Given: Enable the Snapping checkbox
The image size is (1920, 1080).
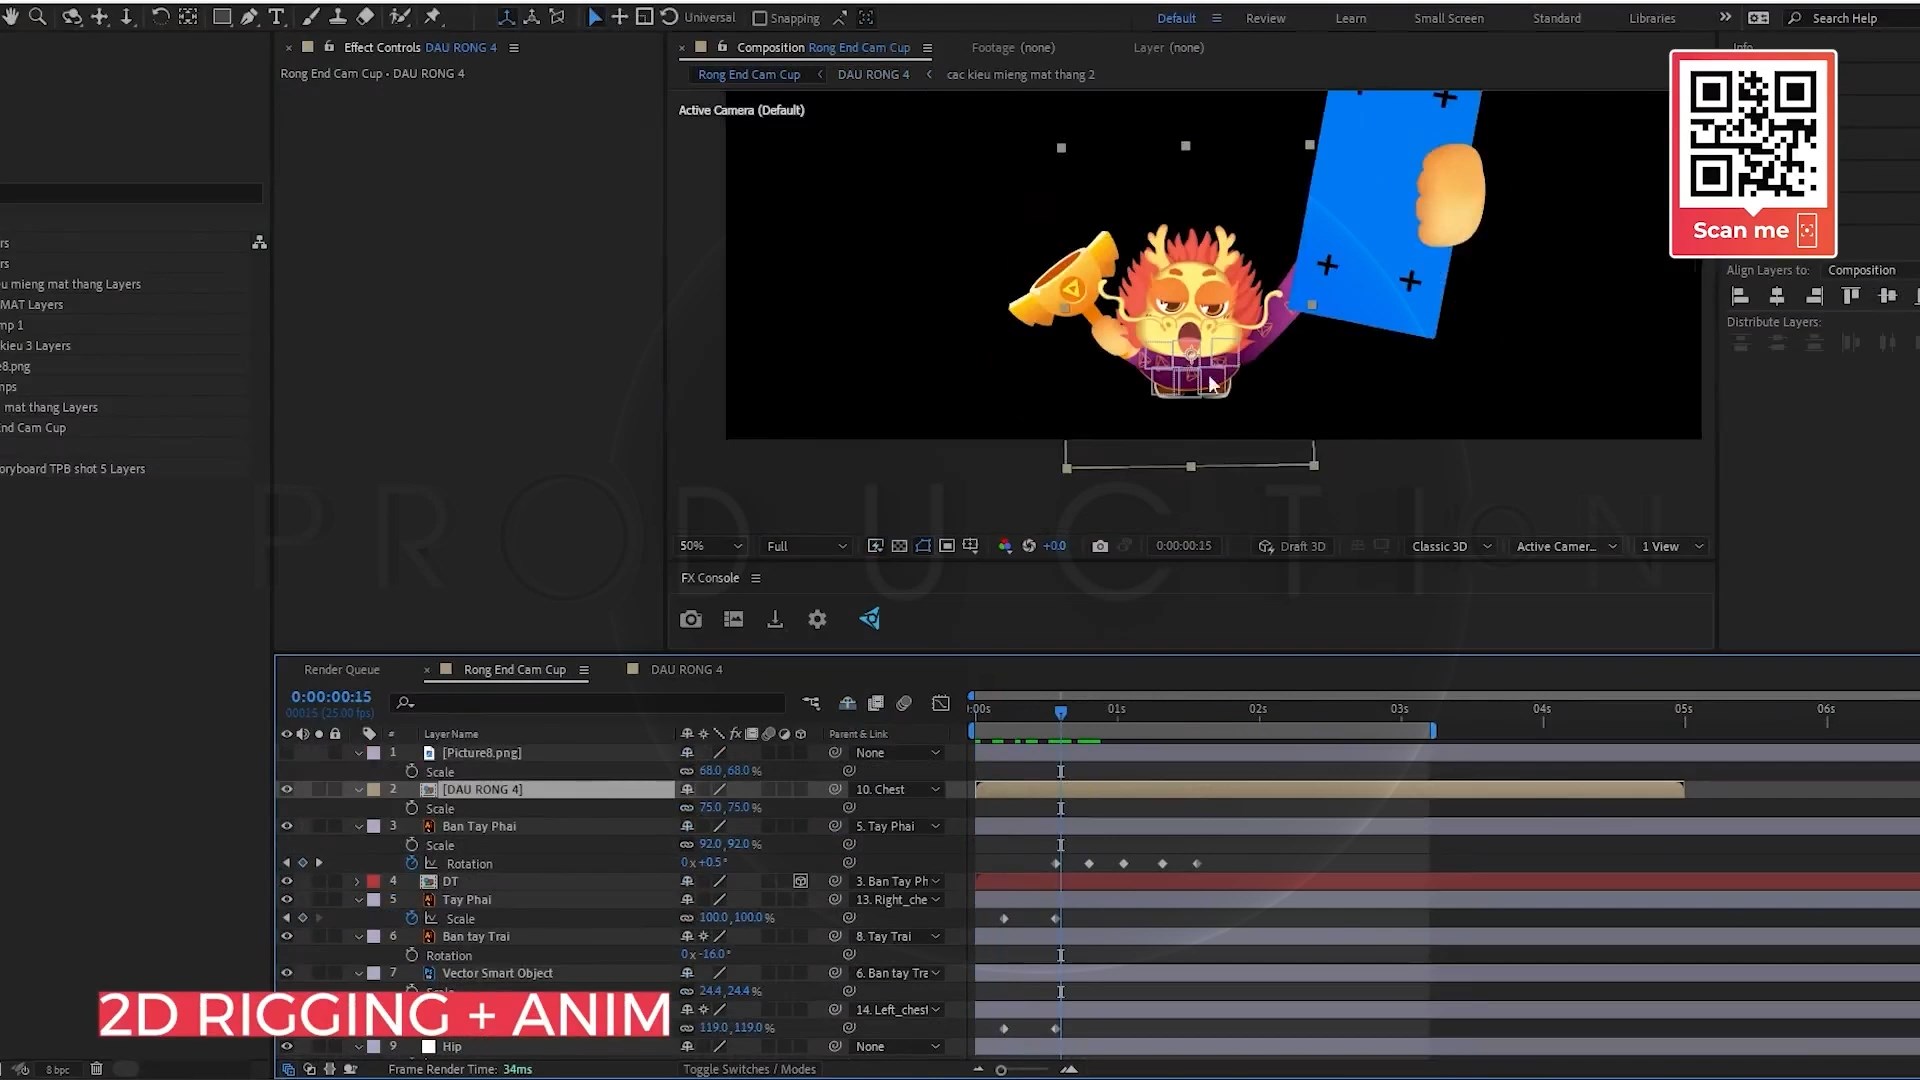Looking at the screenshot, I should [x=759, y=18].
